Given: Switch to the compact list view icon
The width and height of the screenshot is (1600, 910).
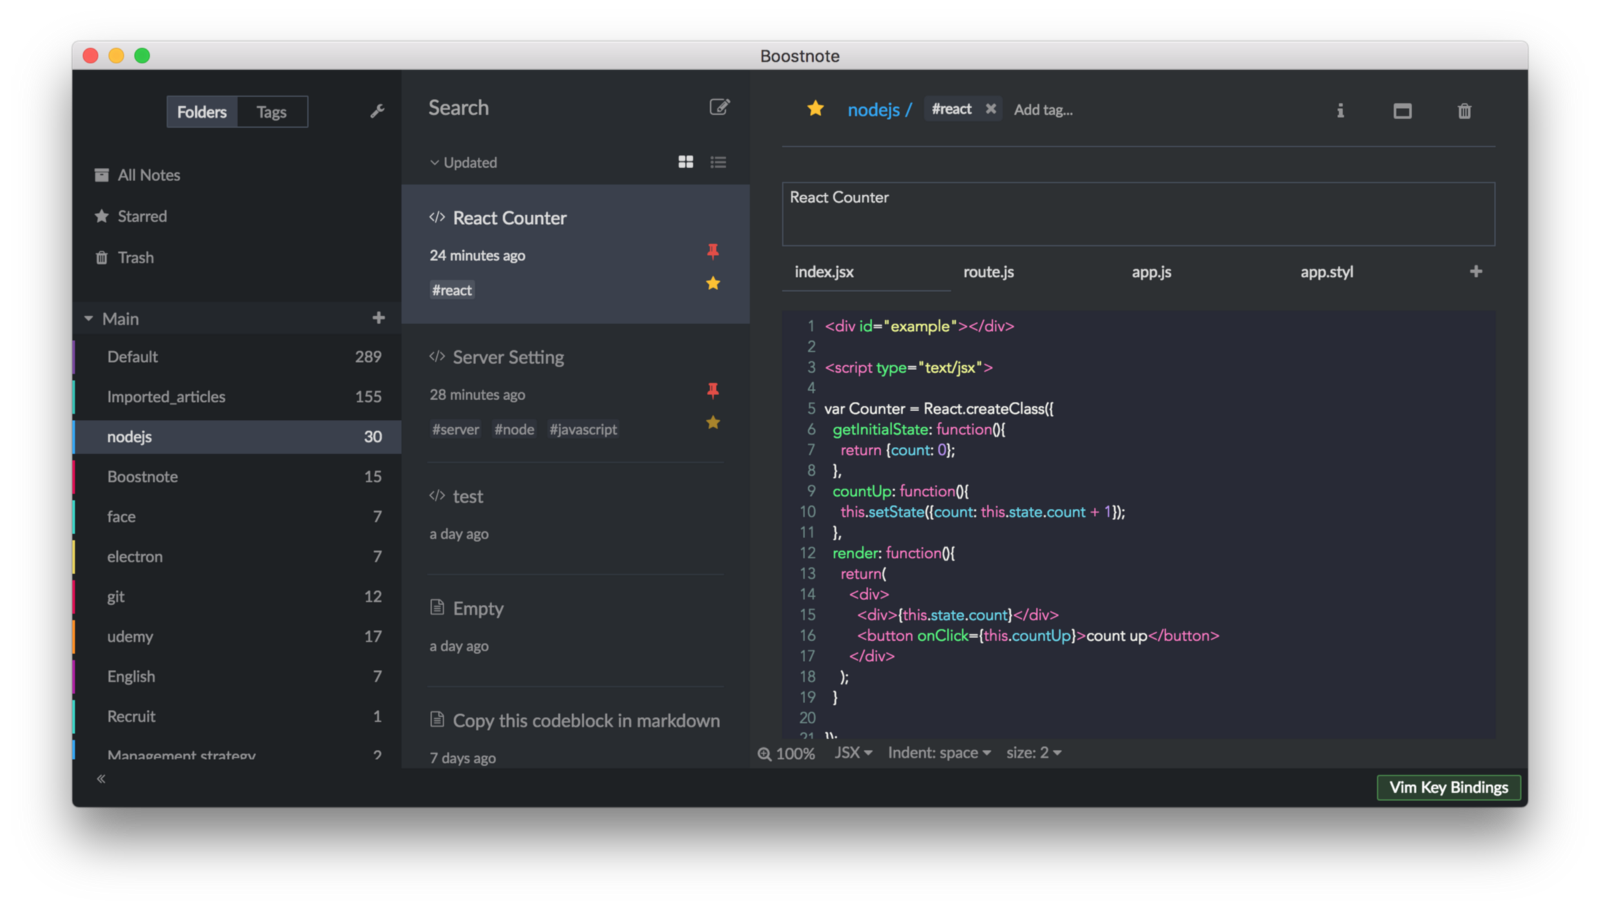Looking at the screenshot, I should click(x=718, y=162).
